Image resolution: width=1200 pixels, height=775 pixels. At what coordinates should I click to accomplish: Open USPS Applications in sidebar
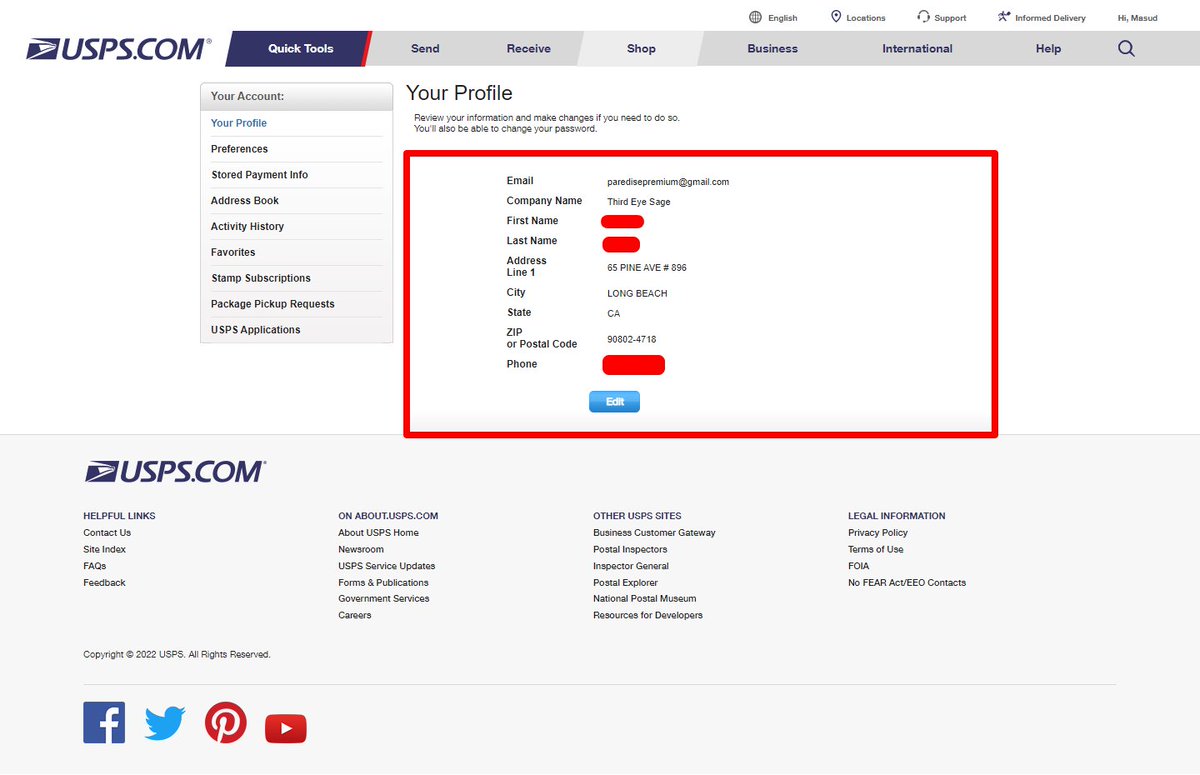coord(255,330)
